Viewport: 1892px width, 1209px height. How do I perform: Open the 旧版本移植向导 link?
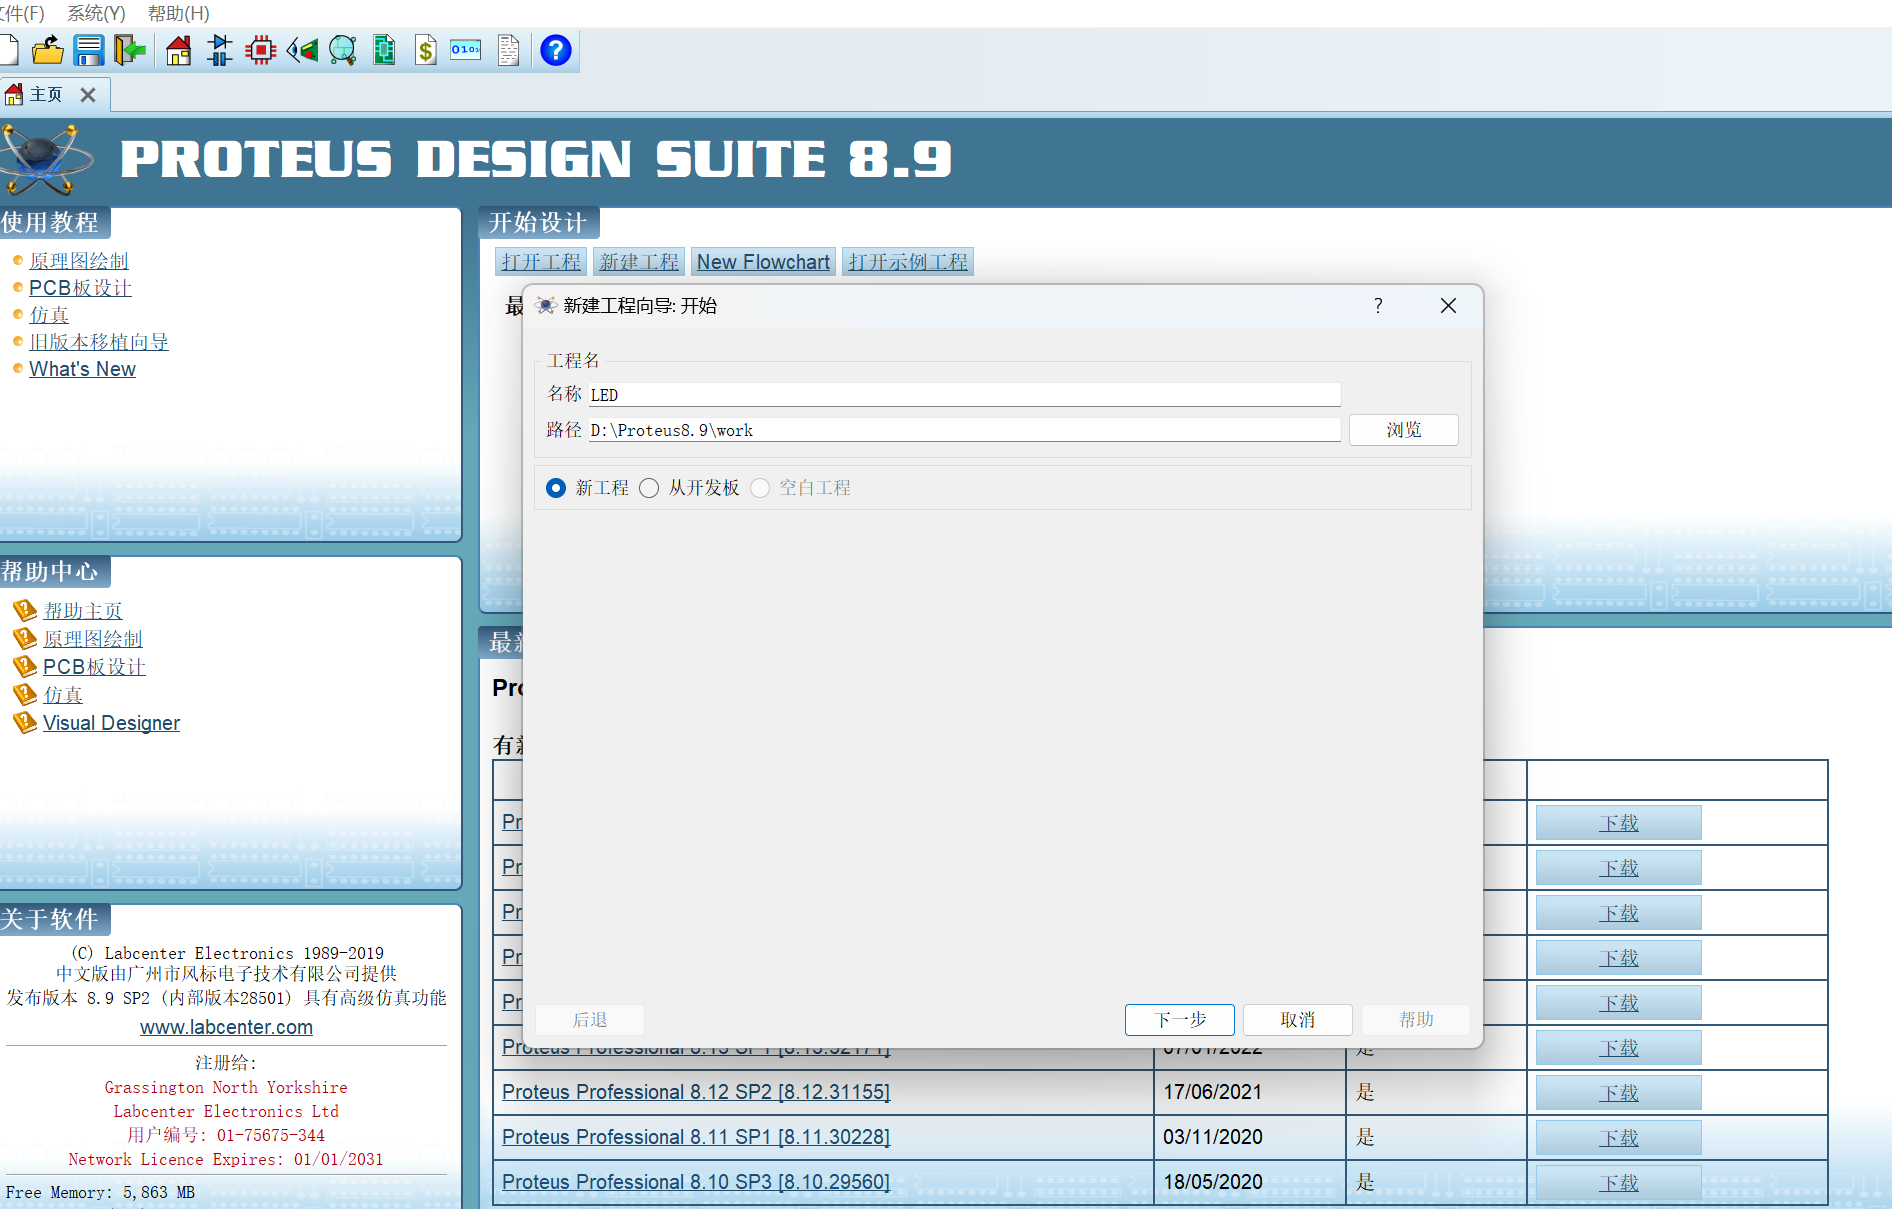tap(99, 342)
